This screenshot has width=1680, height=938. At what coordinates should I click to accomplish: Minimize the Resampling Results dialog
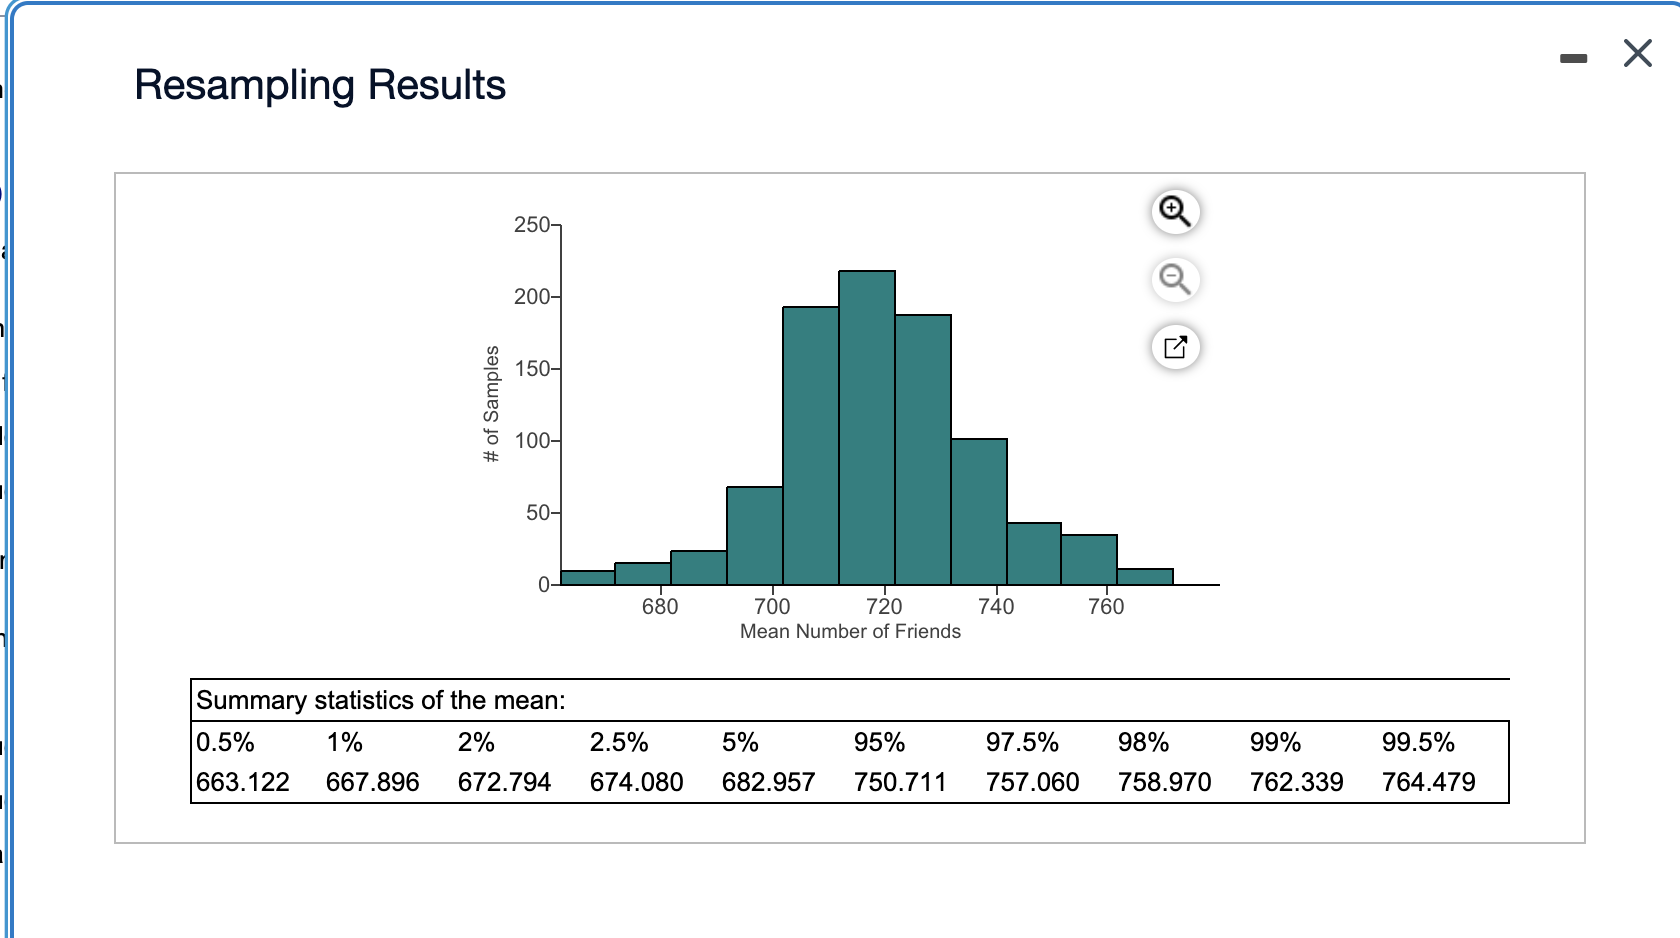[1573, 59]
